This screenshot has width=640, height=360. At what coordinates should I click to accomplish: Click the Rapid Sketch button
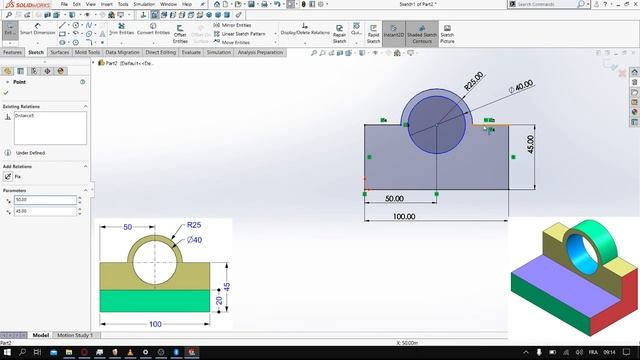coord(373,34)
